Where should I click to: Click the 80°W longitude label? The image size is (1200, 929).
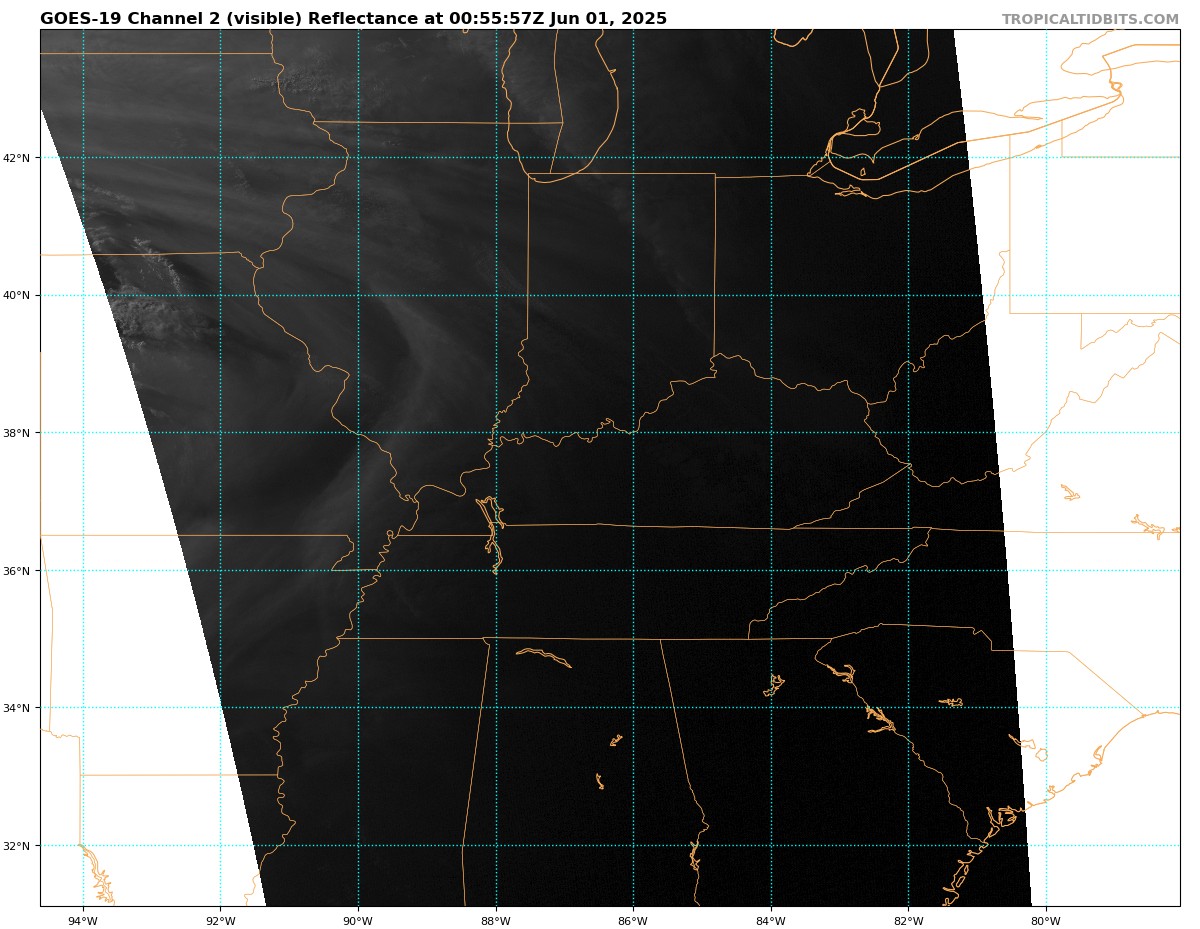1046,920
